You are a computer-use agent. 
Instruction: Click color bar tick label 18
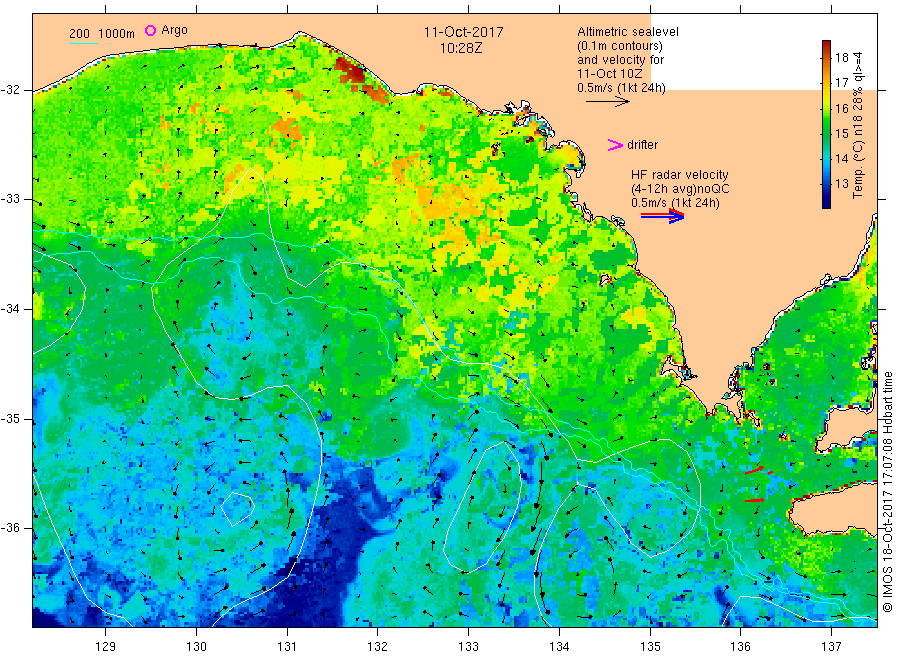841,57
